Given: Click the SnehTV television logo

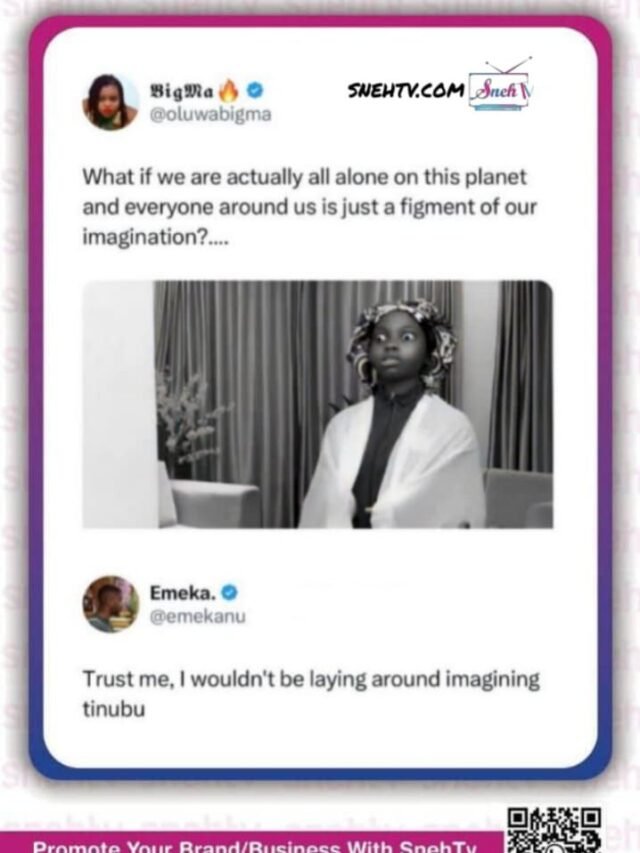Looking at the screenshot, I should [502, 84].
